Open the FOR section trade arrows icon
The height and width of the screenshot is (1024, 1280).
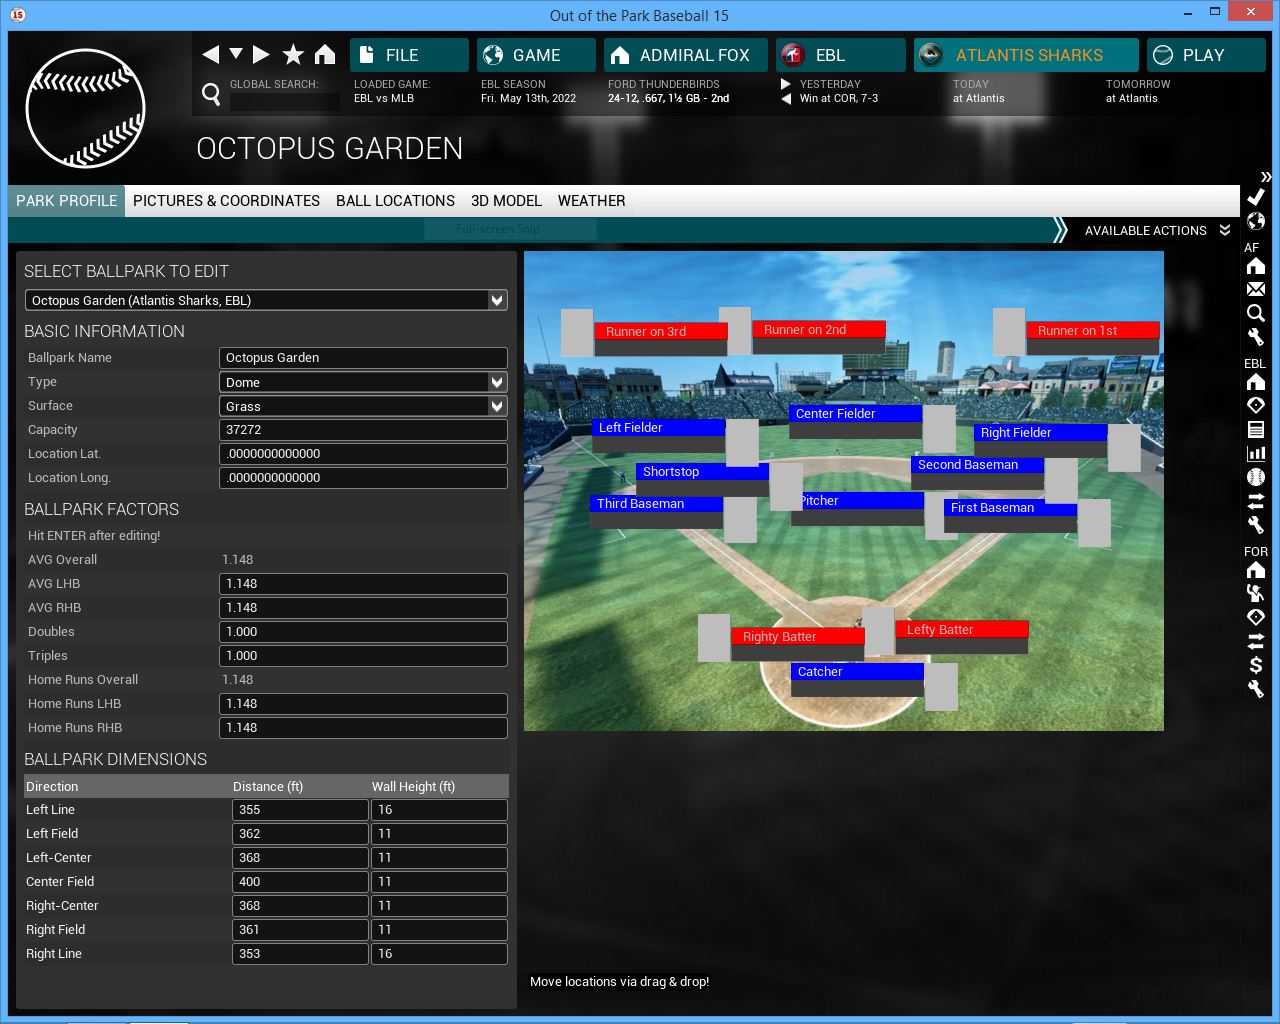(1256, 641)
